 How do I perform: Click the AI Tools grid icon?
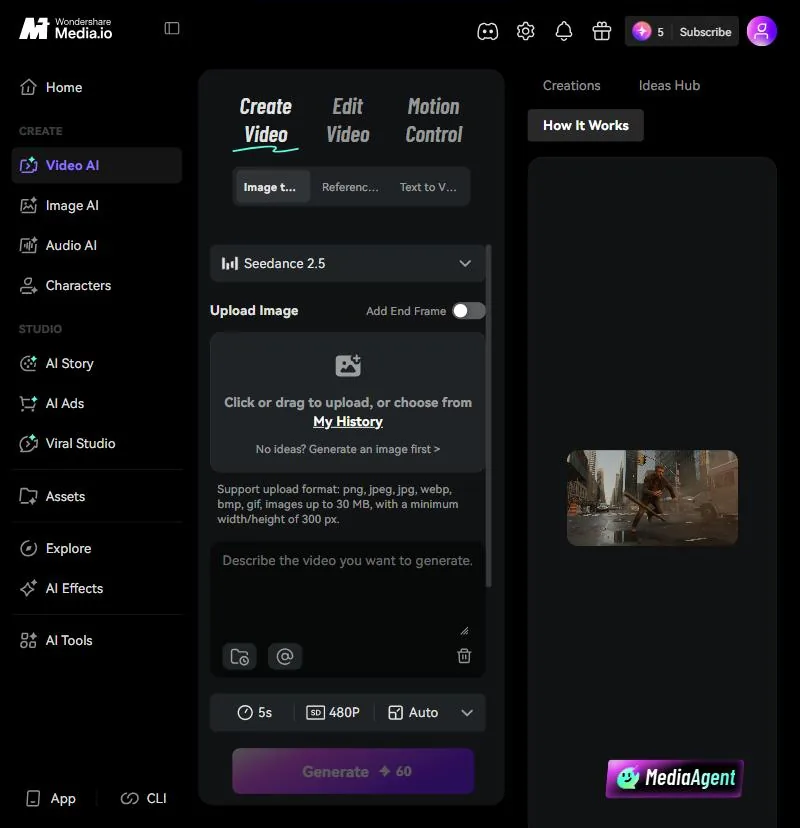click(29, 641)
